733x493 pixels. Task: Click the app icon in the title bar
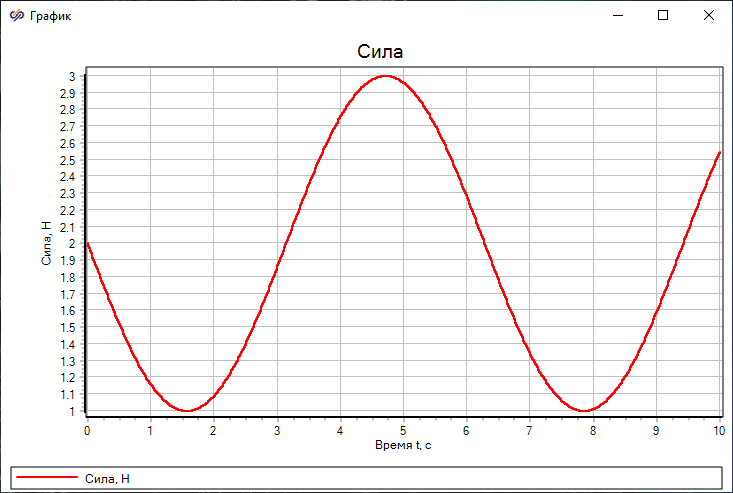pos(16,16)
